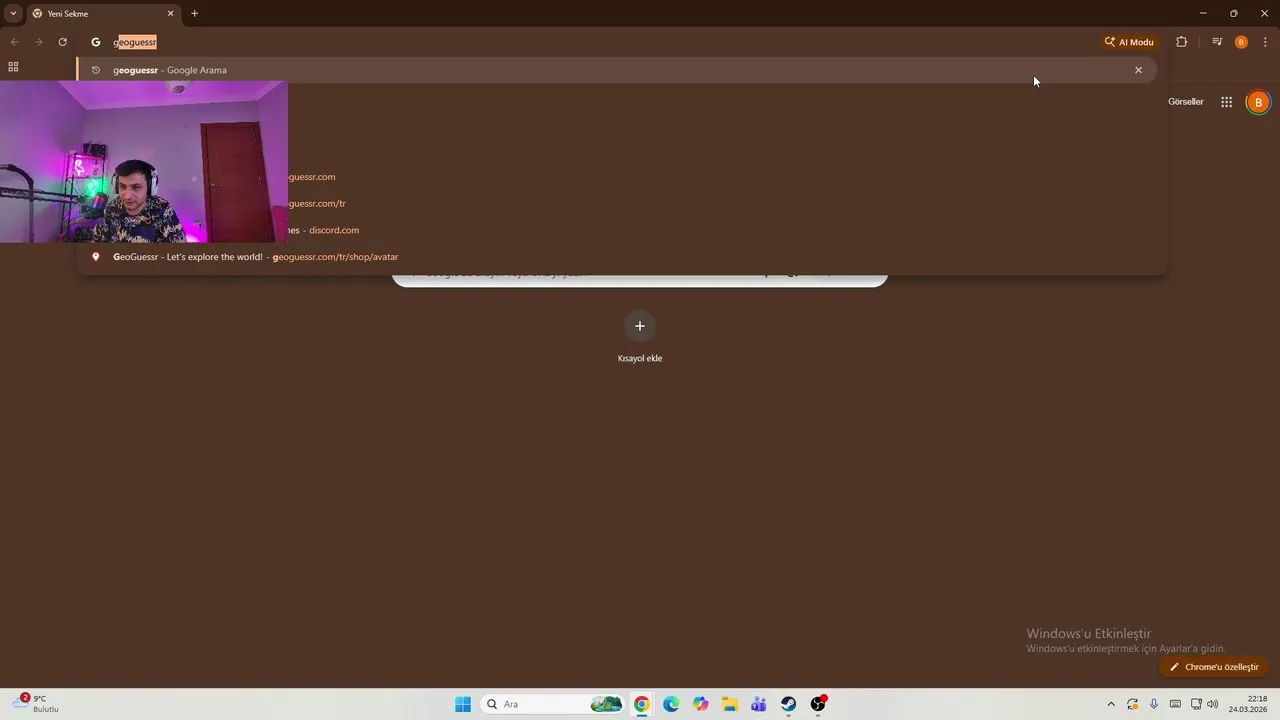This screenshot has height=720, width=1280.
Task: Open the Google apps grid
Action: tap(1226, 102)
